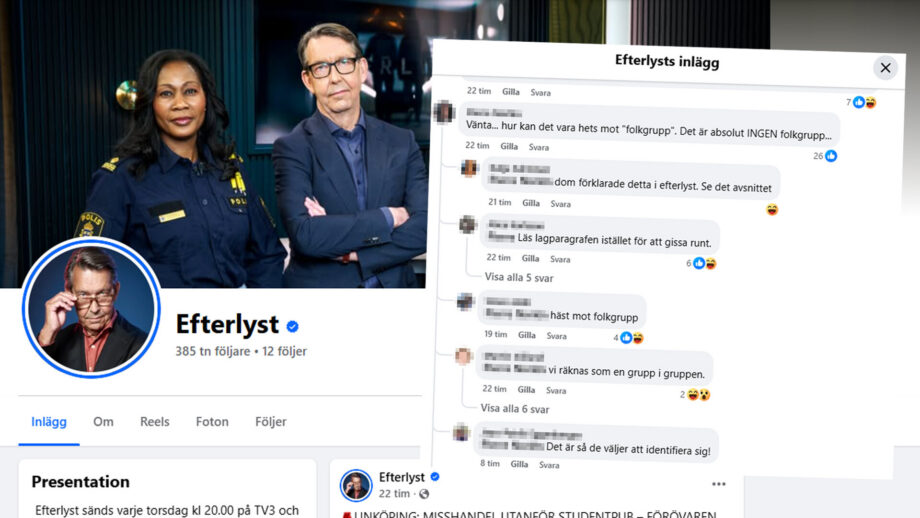This screenshot has width=920, height=518.
Task: Close the Efterlysts inlägg dialog
Action: coord(885,68)
